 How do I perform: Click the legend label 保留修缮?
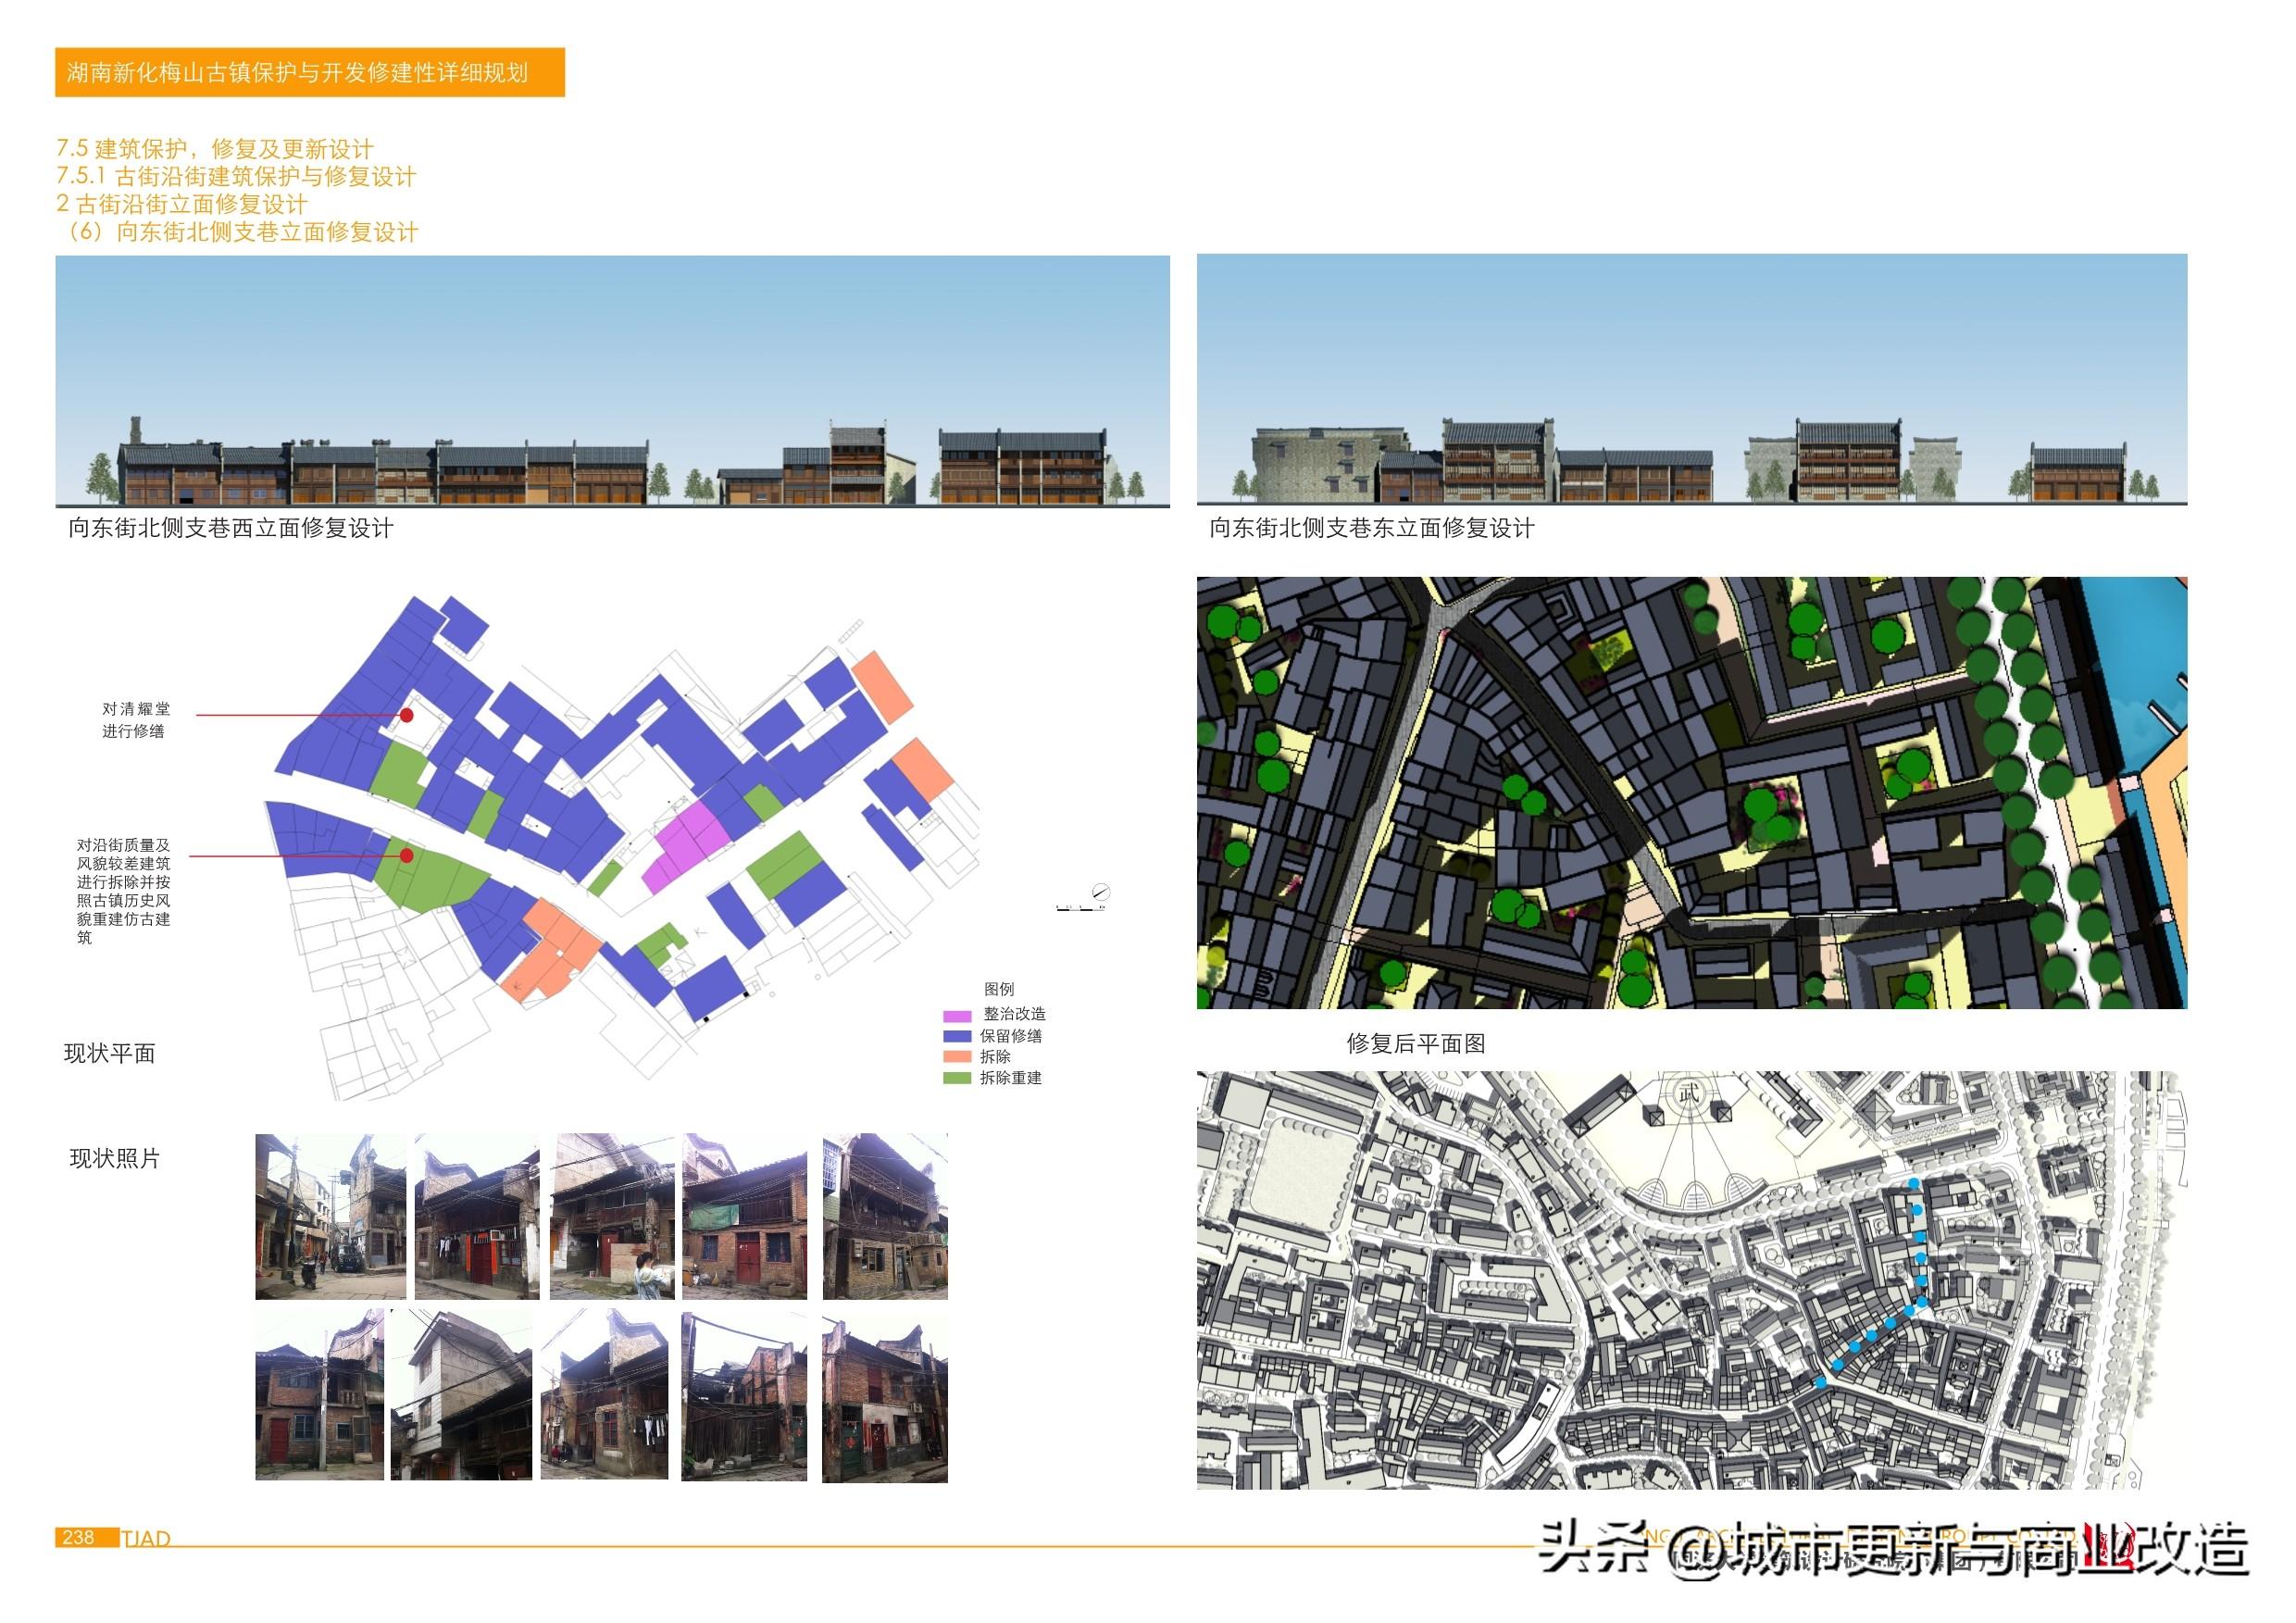pyautogui.click(x=1011, y=1036)
